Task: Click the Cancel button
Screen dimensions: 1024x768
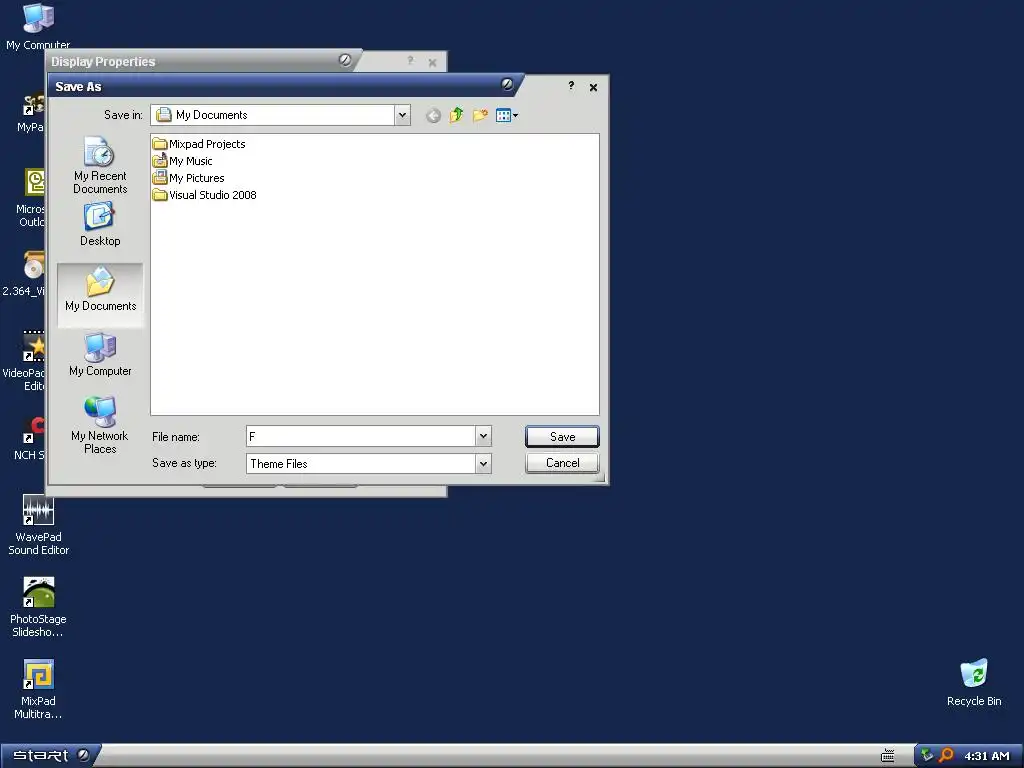Action: [x=562, y=463]
